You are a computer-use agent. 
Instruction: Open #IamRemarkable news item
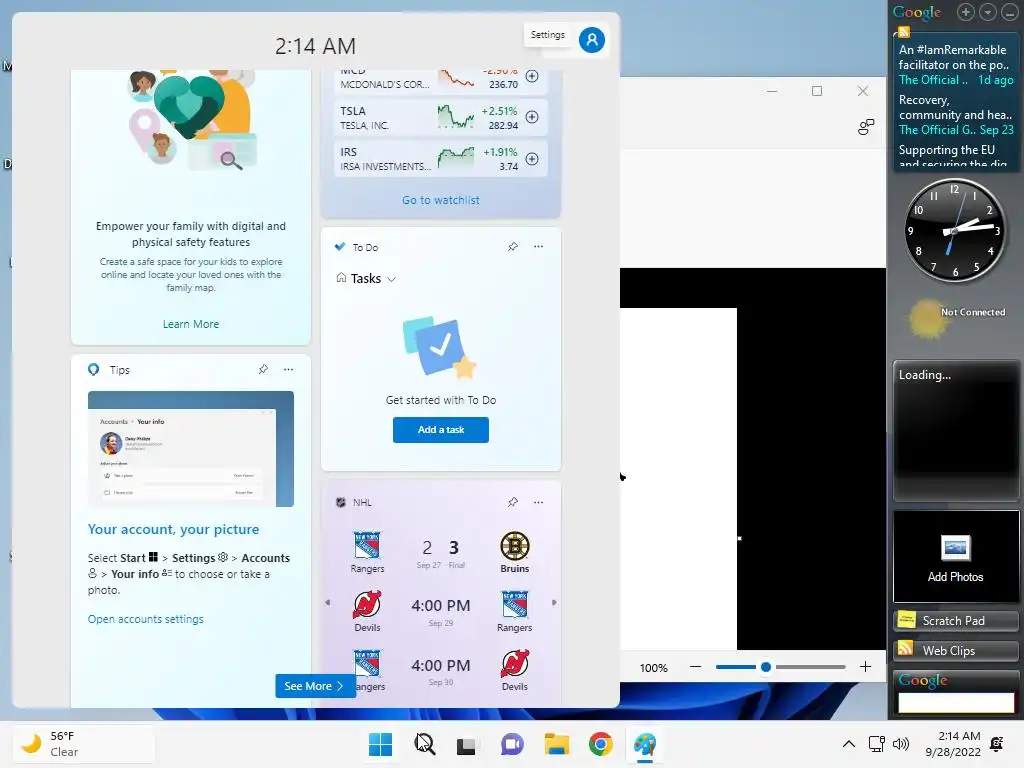[x=955, y=65]
